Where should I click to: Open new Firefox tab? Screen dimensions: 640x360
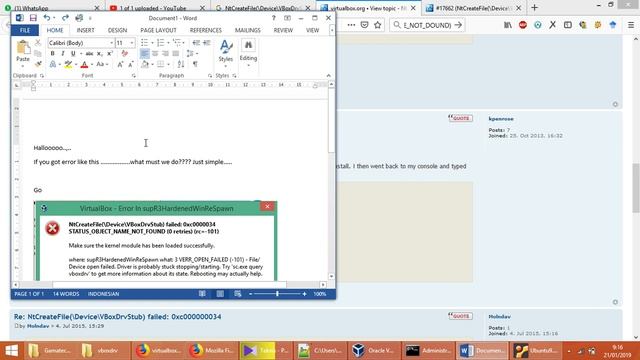[x=534, y=7]
